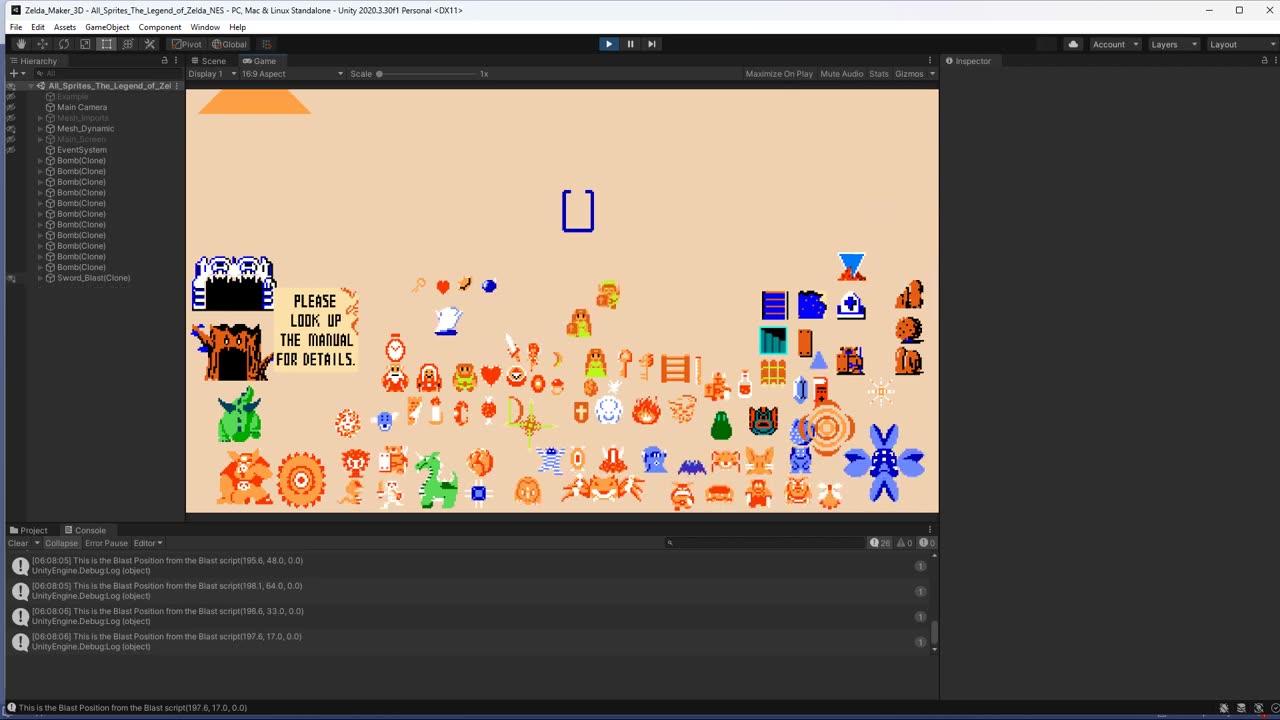1280x720 pixels.
Task: Open the Window menu
Action: pyautogui.click(x=205, y=27)
